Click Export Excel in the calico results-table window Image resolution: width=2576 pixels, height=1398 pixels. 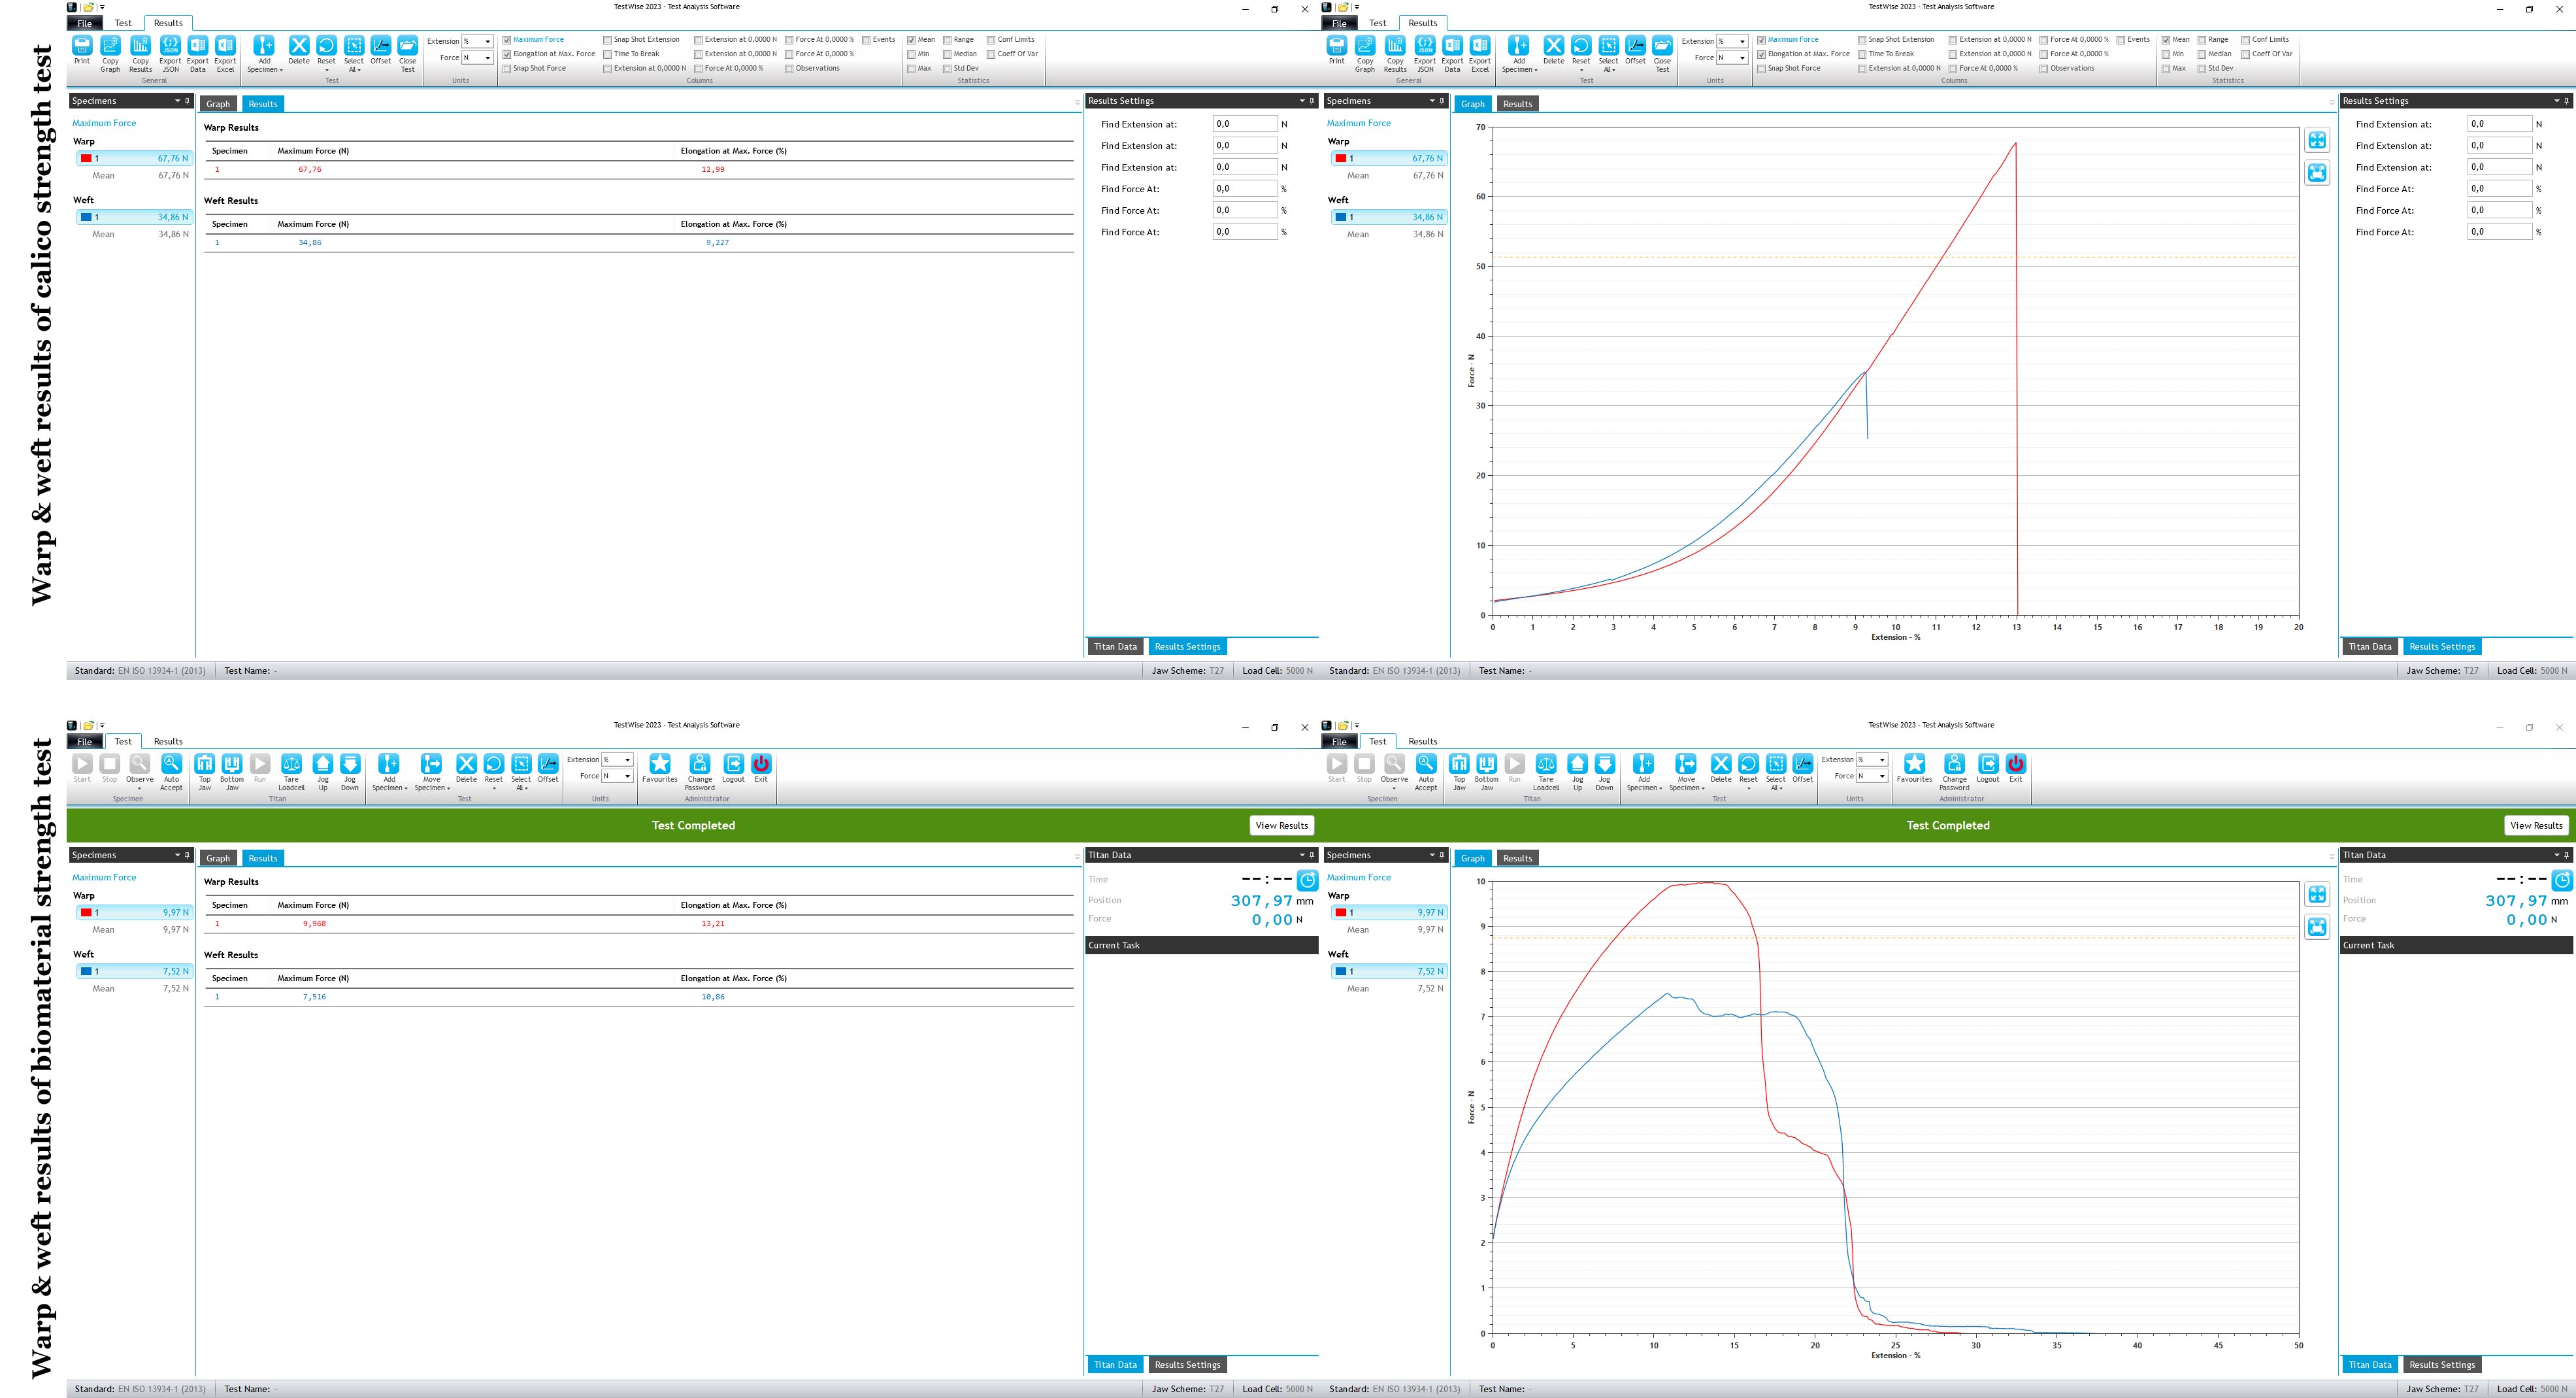(225, 54)
